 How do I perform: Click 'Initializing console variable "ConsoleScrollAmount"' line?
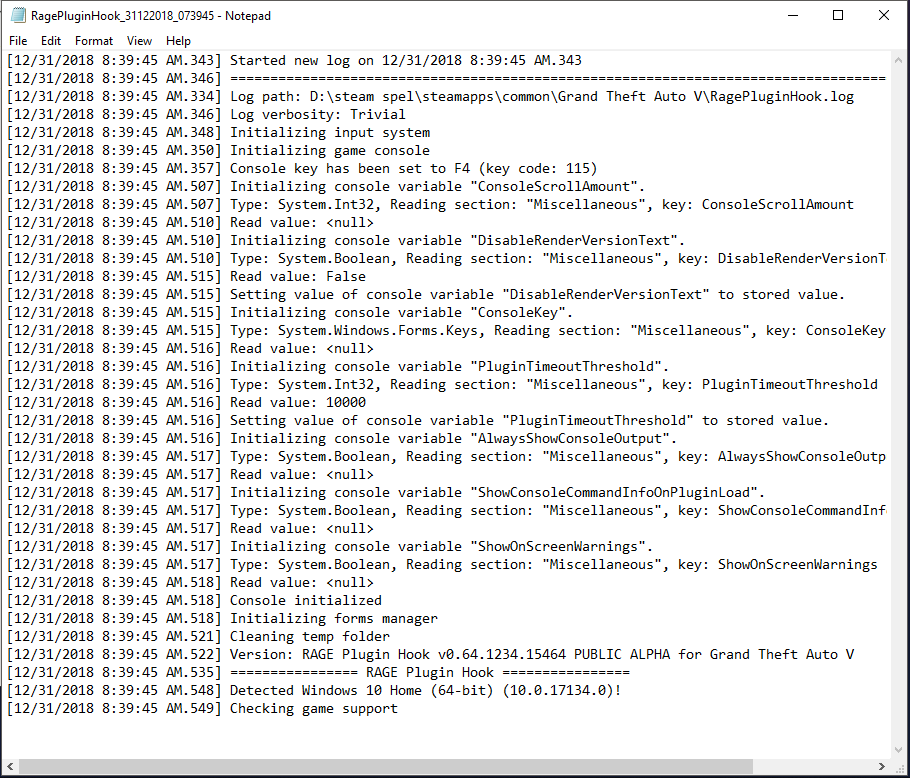[x=326, y=186]
